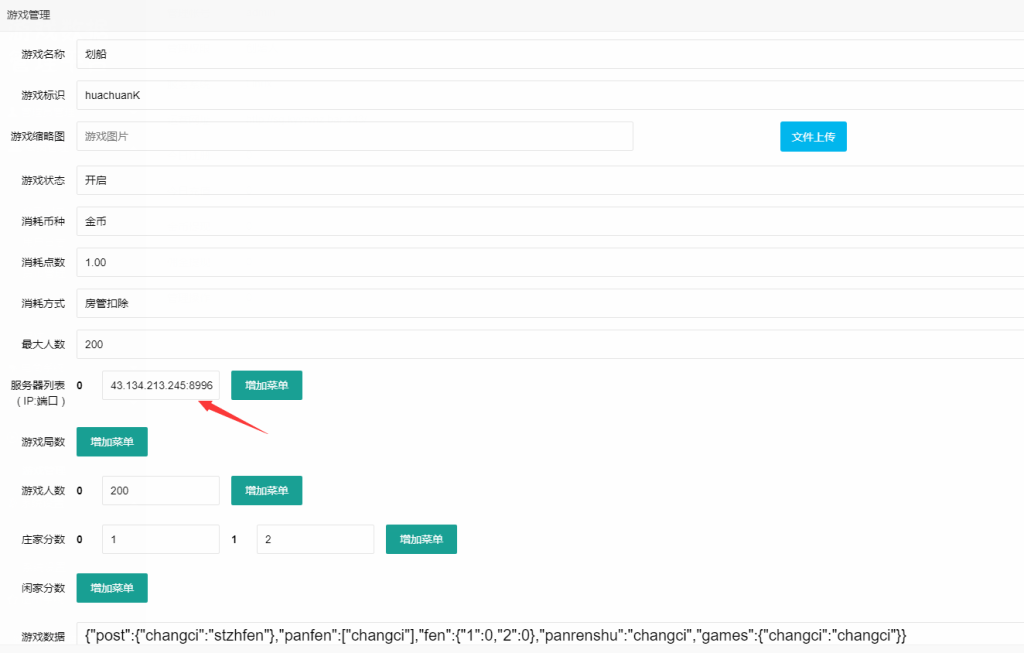Click the 消耗点数 field showing 1.00
The width and height of the screenshot is (1024, 653).
[x=548, y=262]
